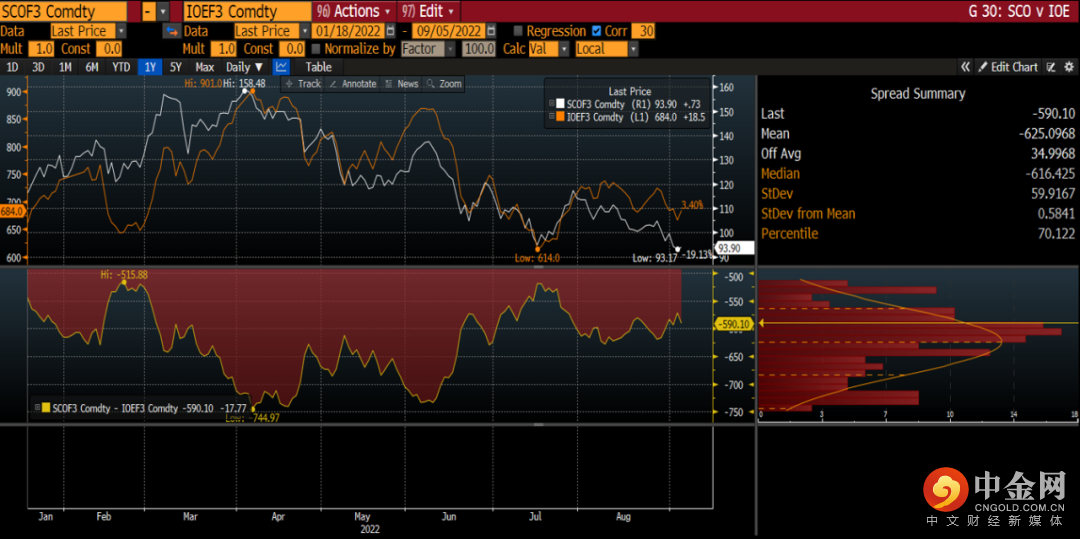Select the 5Y time range

coord(176,67)
